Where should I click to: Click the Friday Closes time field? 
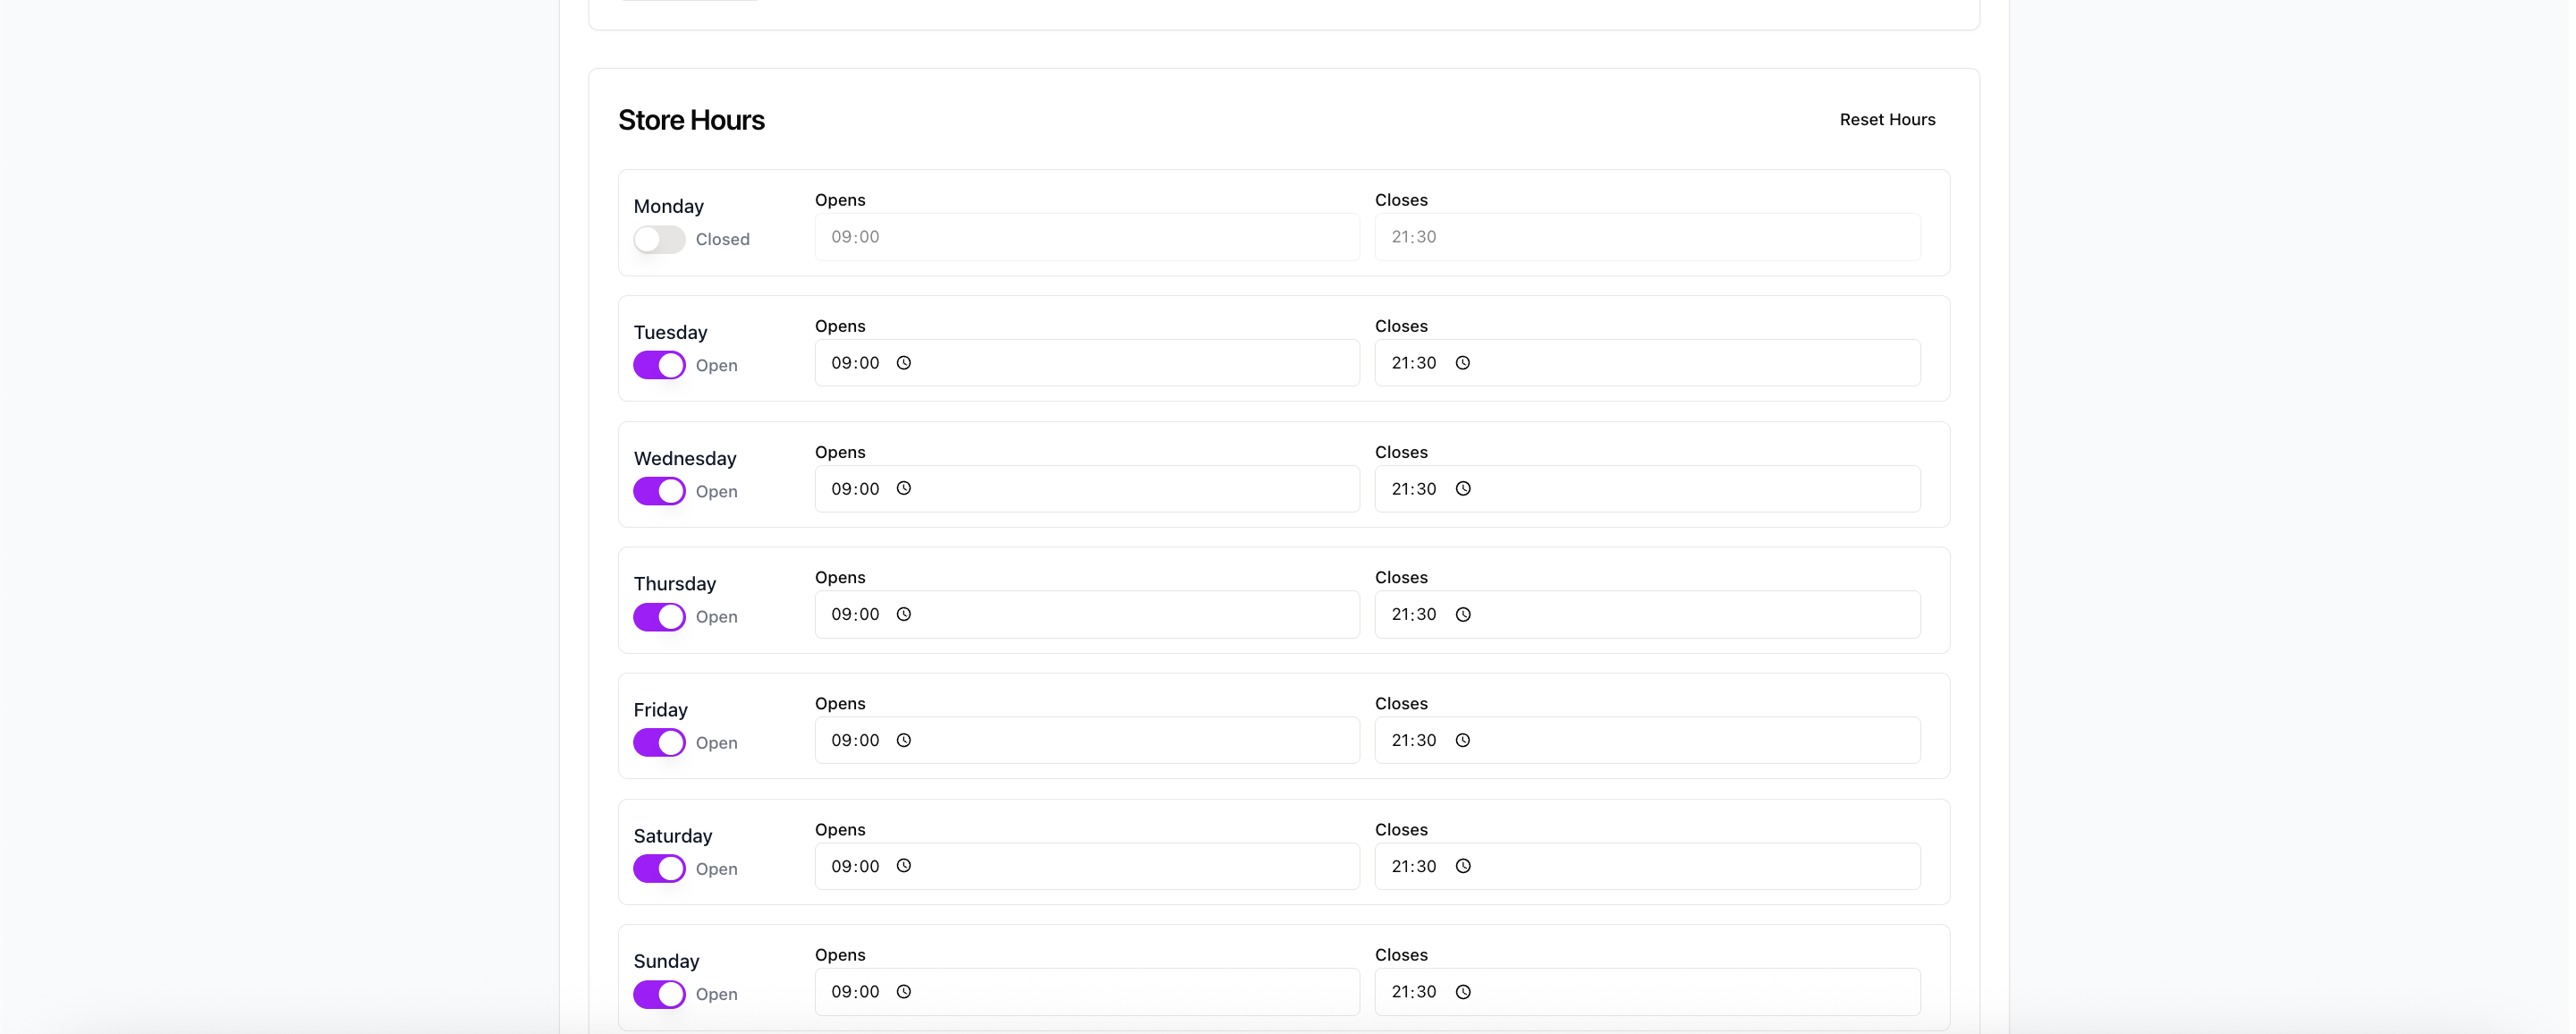[x=1646, y=741]
